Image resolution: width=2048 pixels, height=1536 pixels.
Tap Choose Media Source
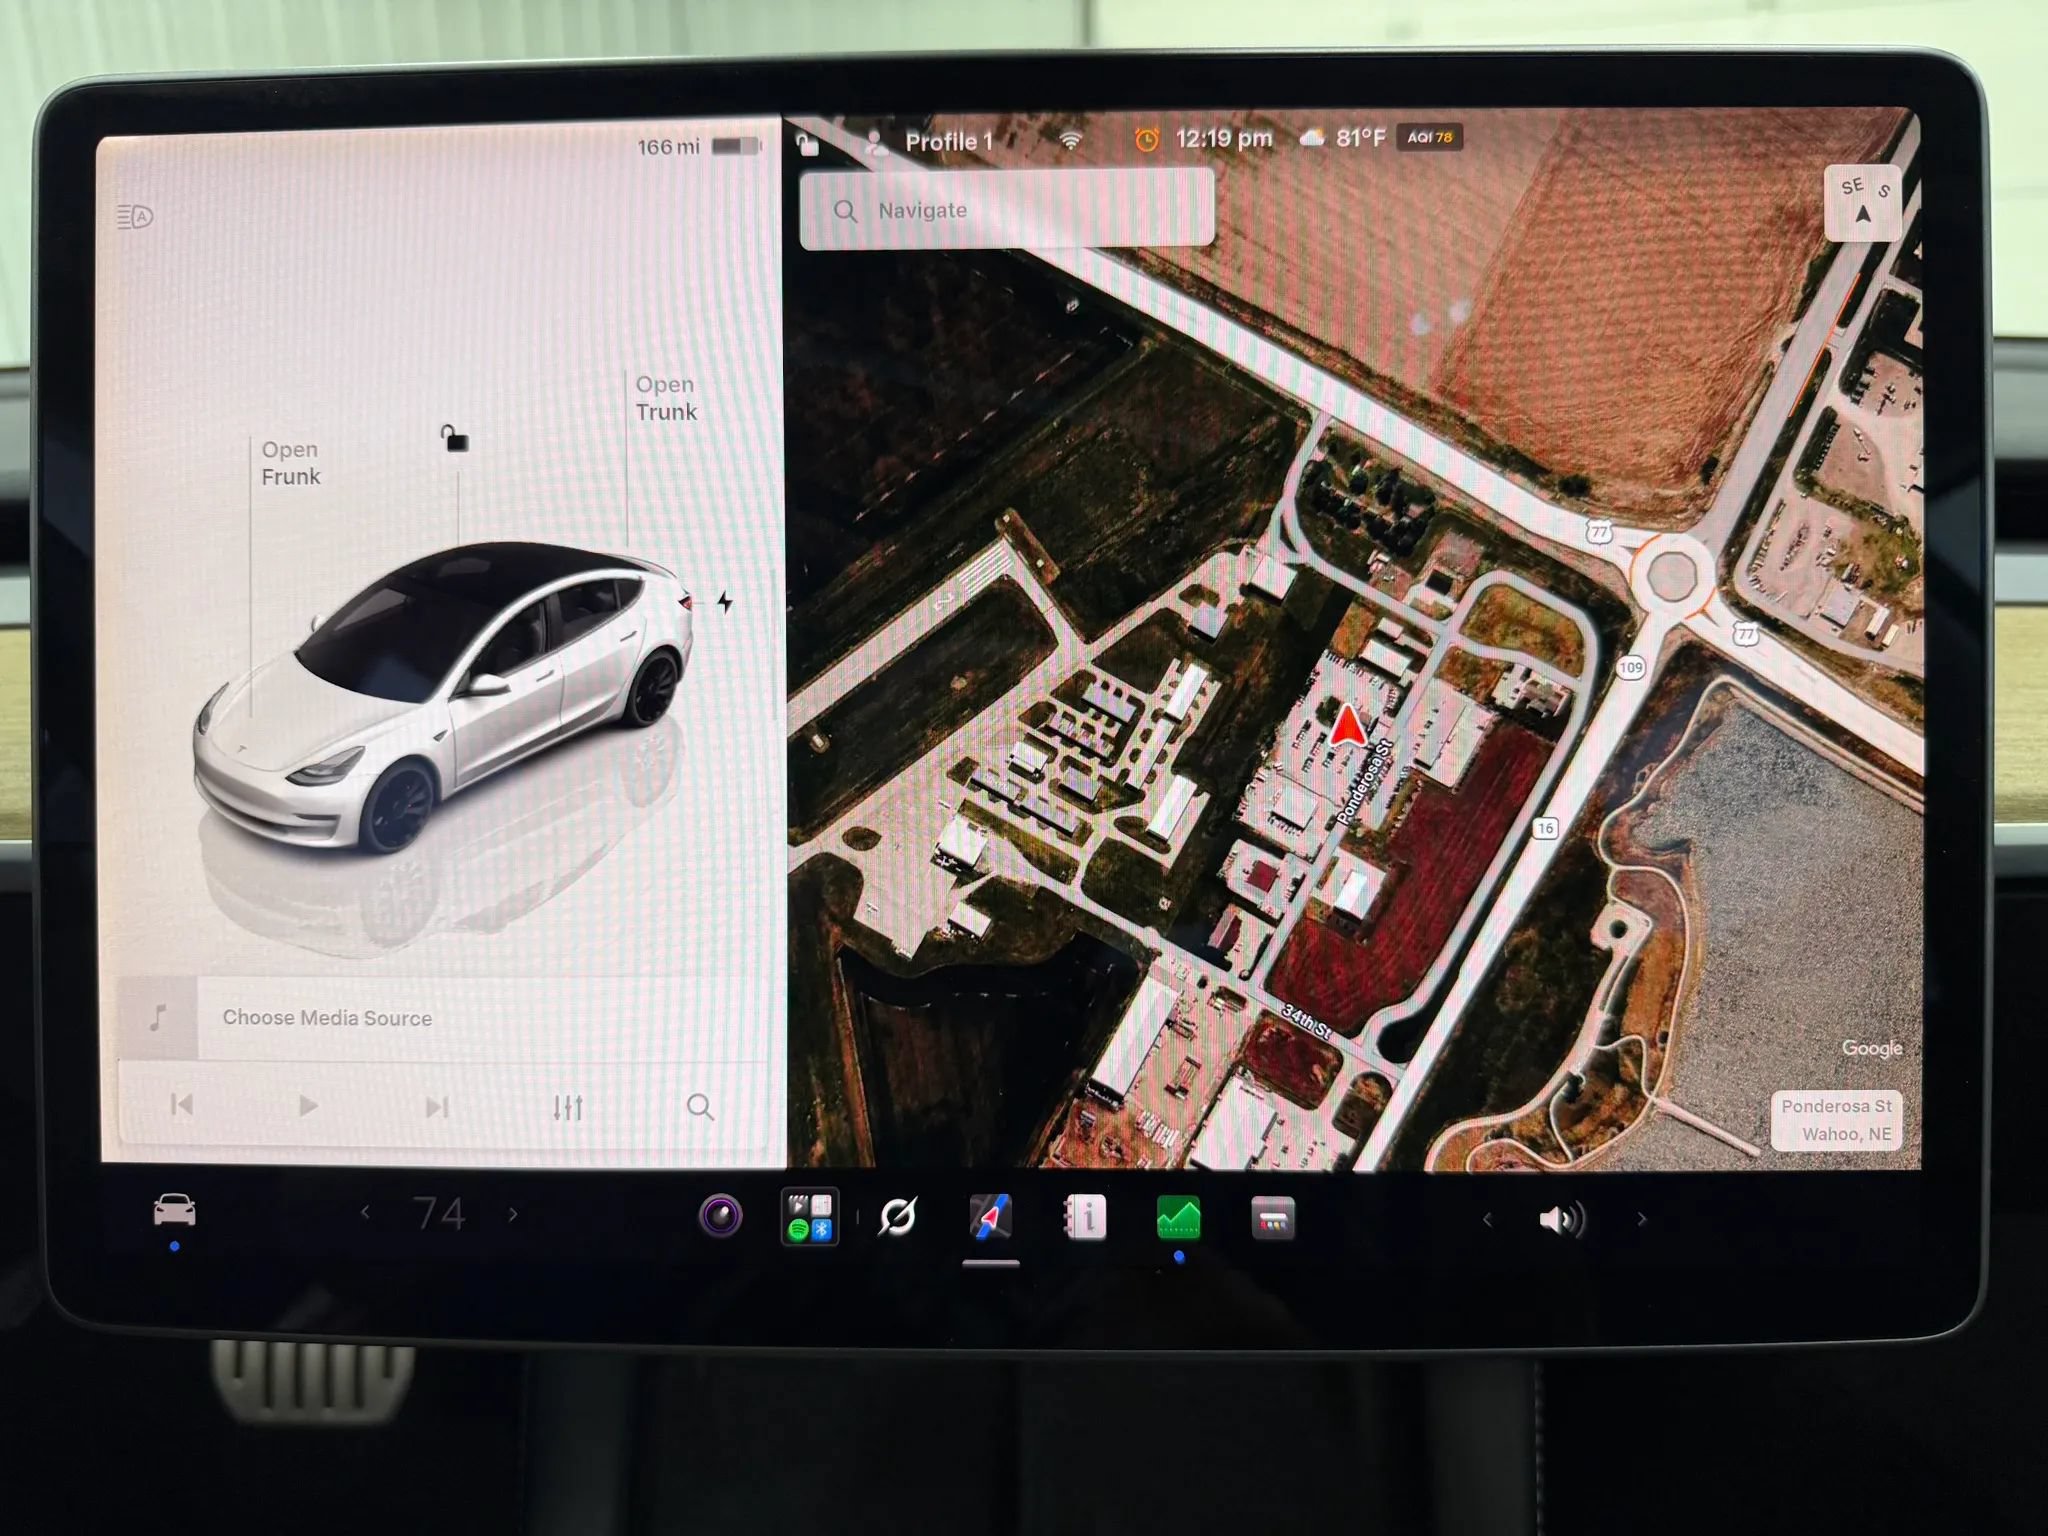[x=327, y=1018]
